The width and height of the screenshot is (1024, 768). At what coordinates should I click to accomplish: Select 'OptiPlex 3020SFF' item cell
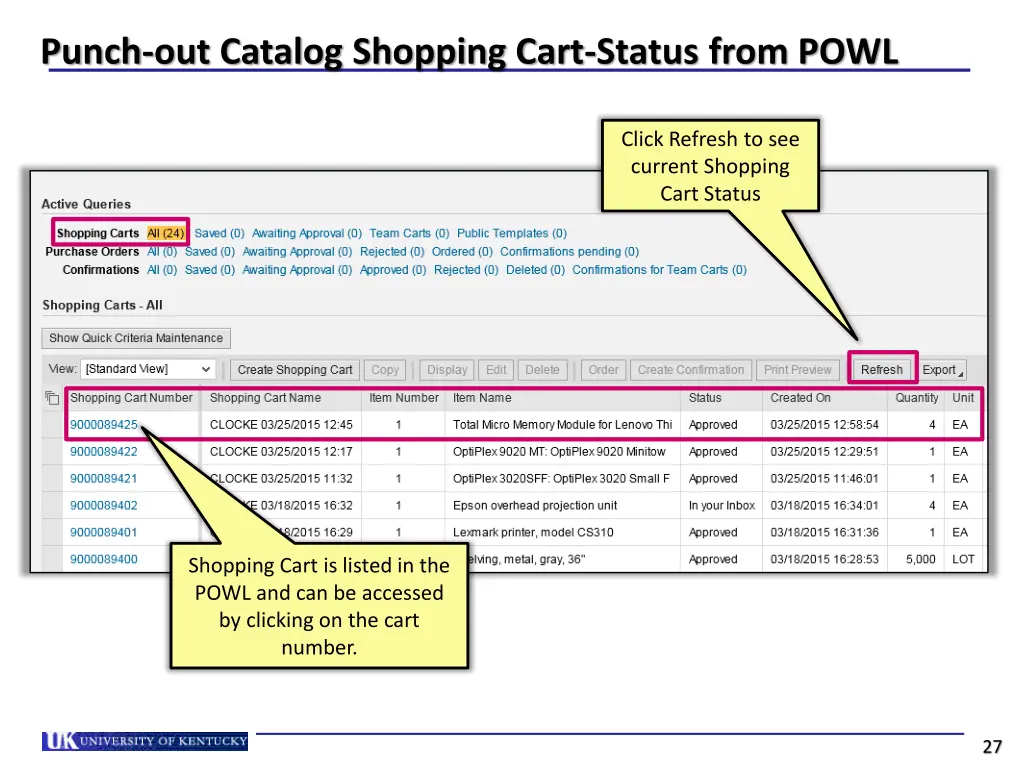click(563, 478)
